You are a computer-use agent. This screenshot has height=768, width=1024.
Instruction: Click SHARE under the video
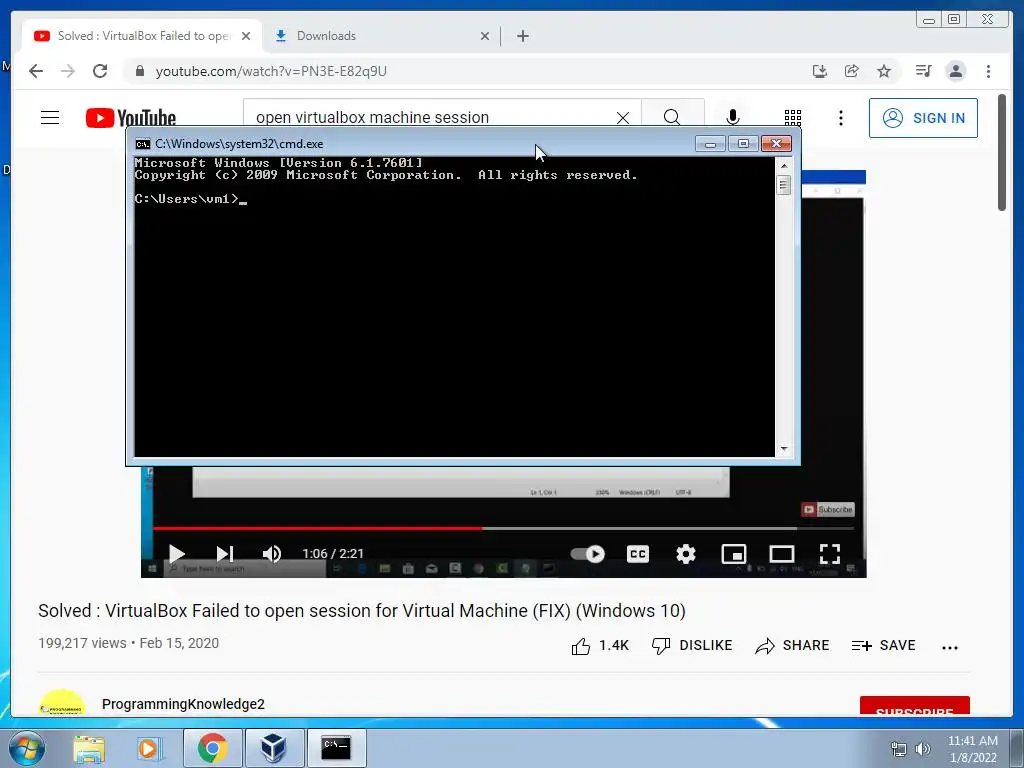[x=792, y=646]
